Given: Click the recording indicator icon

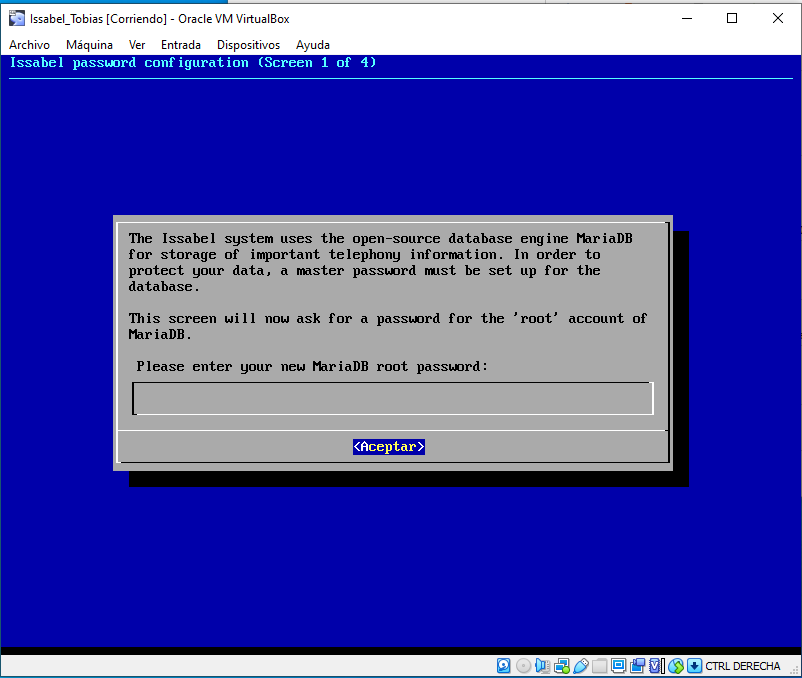Looking at the screenshot, I should coord(637,665).
